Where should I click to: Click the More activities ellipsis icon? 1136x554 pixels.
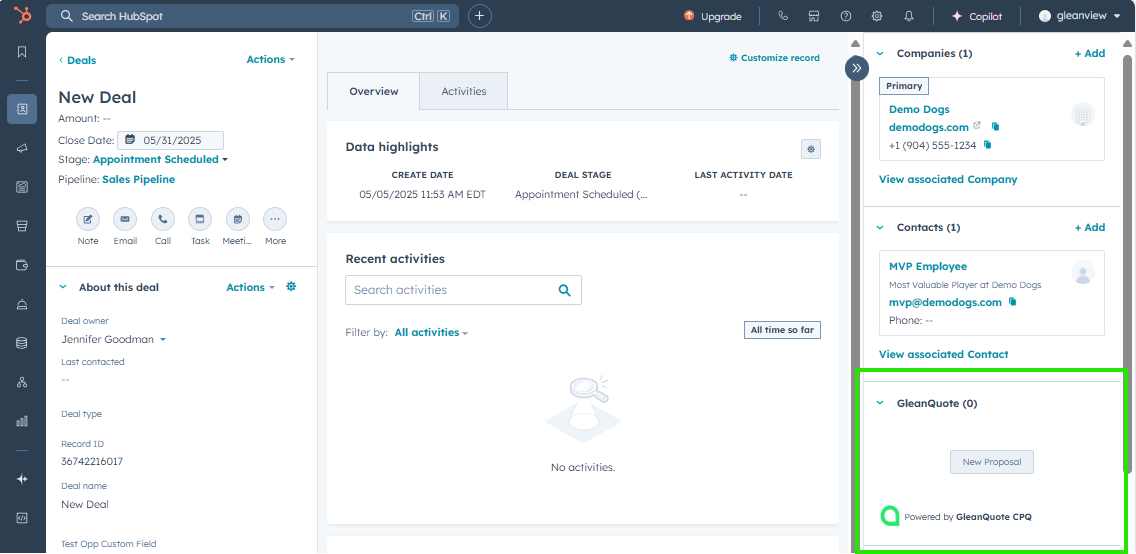[x=275, y=219]
